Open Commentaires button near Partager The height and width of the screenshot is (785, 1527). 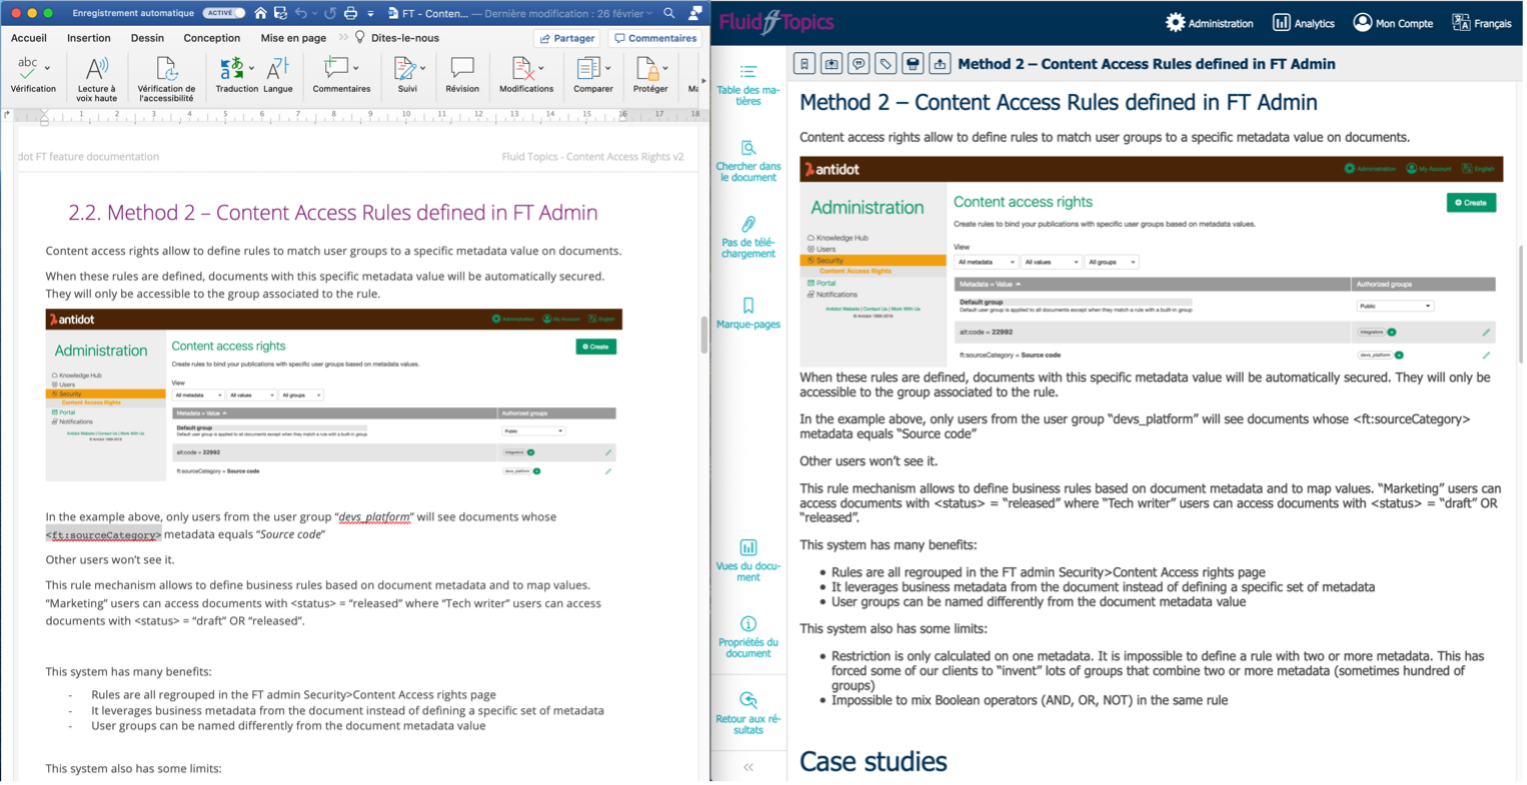point(655,38)
